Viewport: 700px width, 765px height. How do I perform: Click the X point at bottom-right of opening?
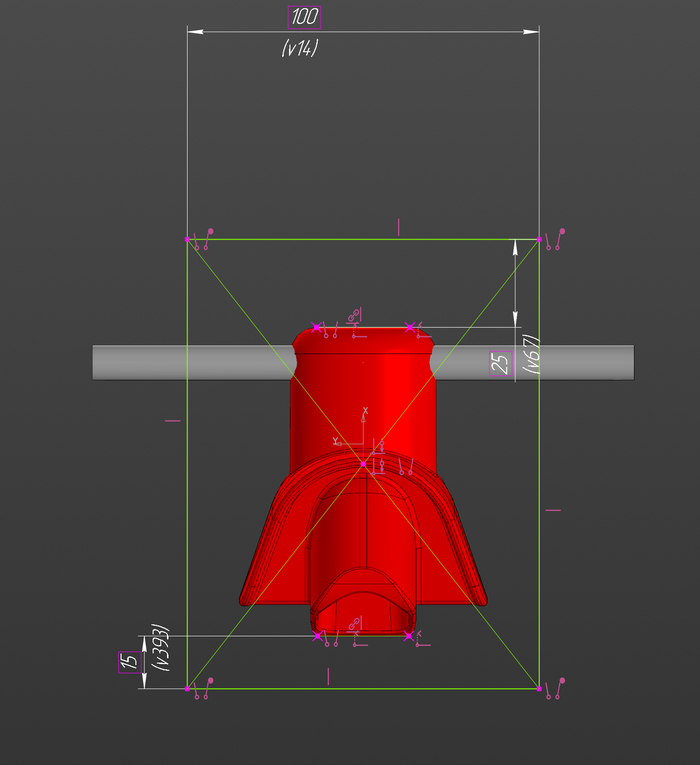(409, 635)
